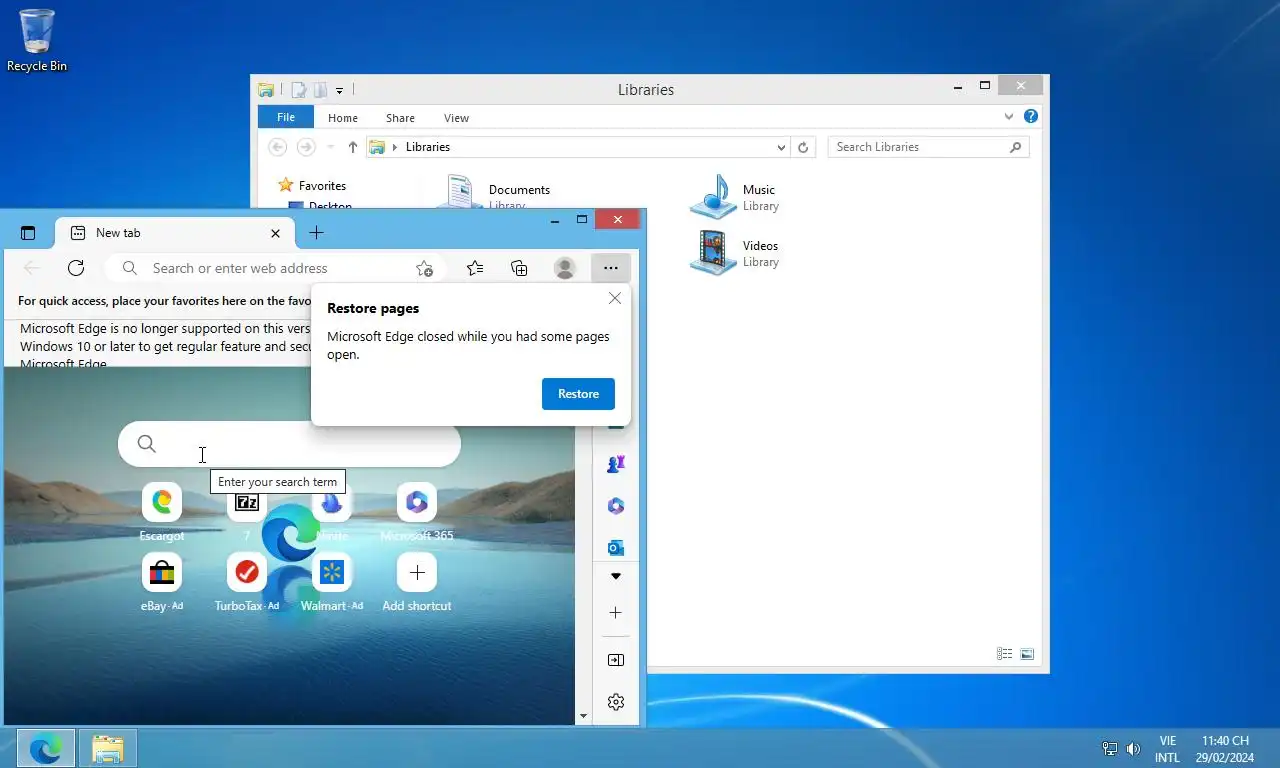This screenshot has width=1280, height=768.
Task: Open Outlook icon in Edge sidebar
Action: [x=616, y=547]
